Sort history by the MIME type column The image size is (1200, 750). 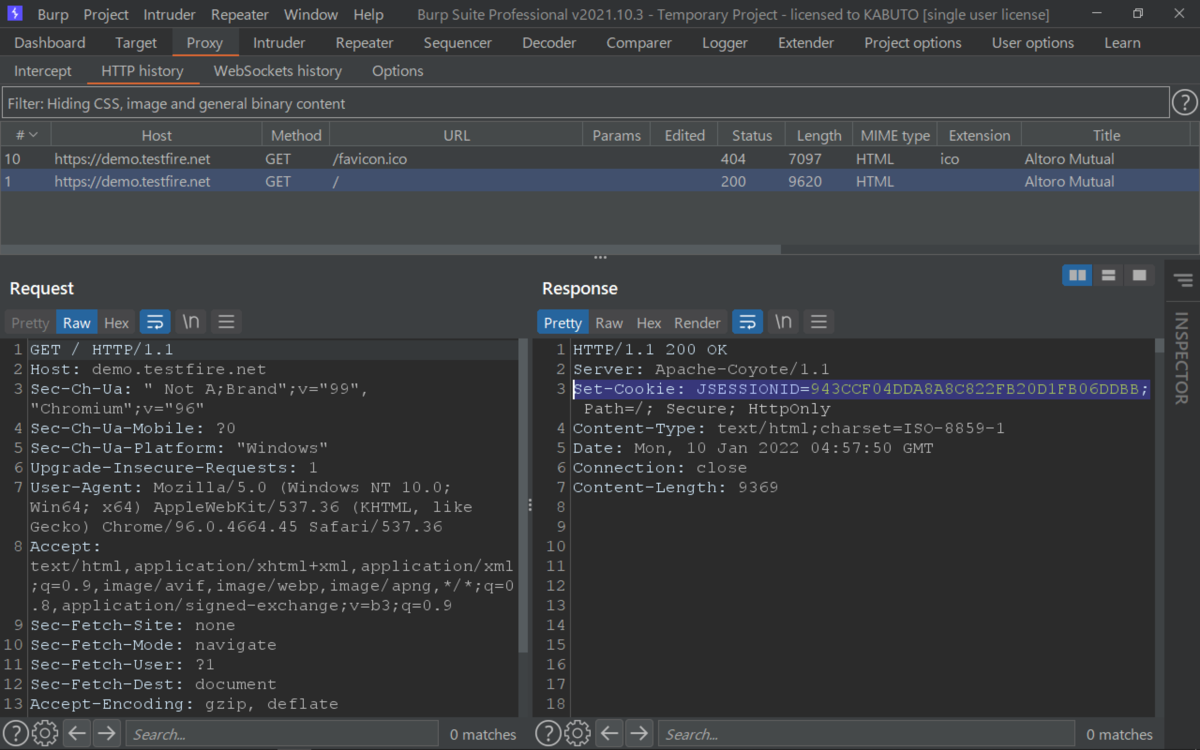coord(895,135)
